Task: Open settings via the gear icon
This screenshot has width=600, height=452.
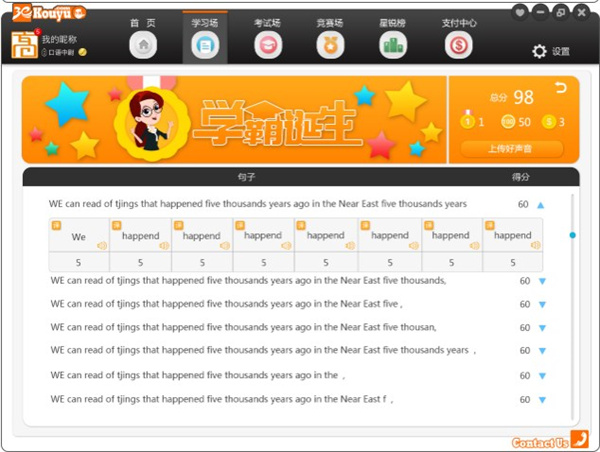Action: (540, 51)
